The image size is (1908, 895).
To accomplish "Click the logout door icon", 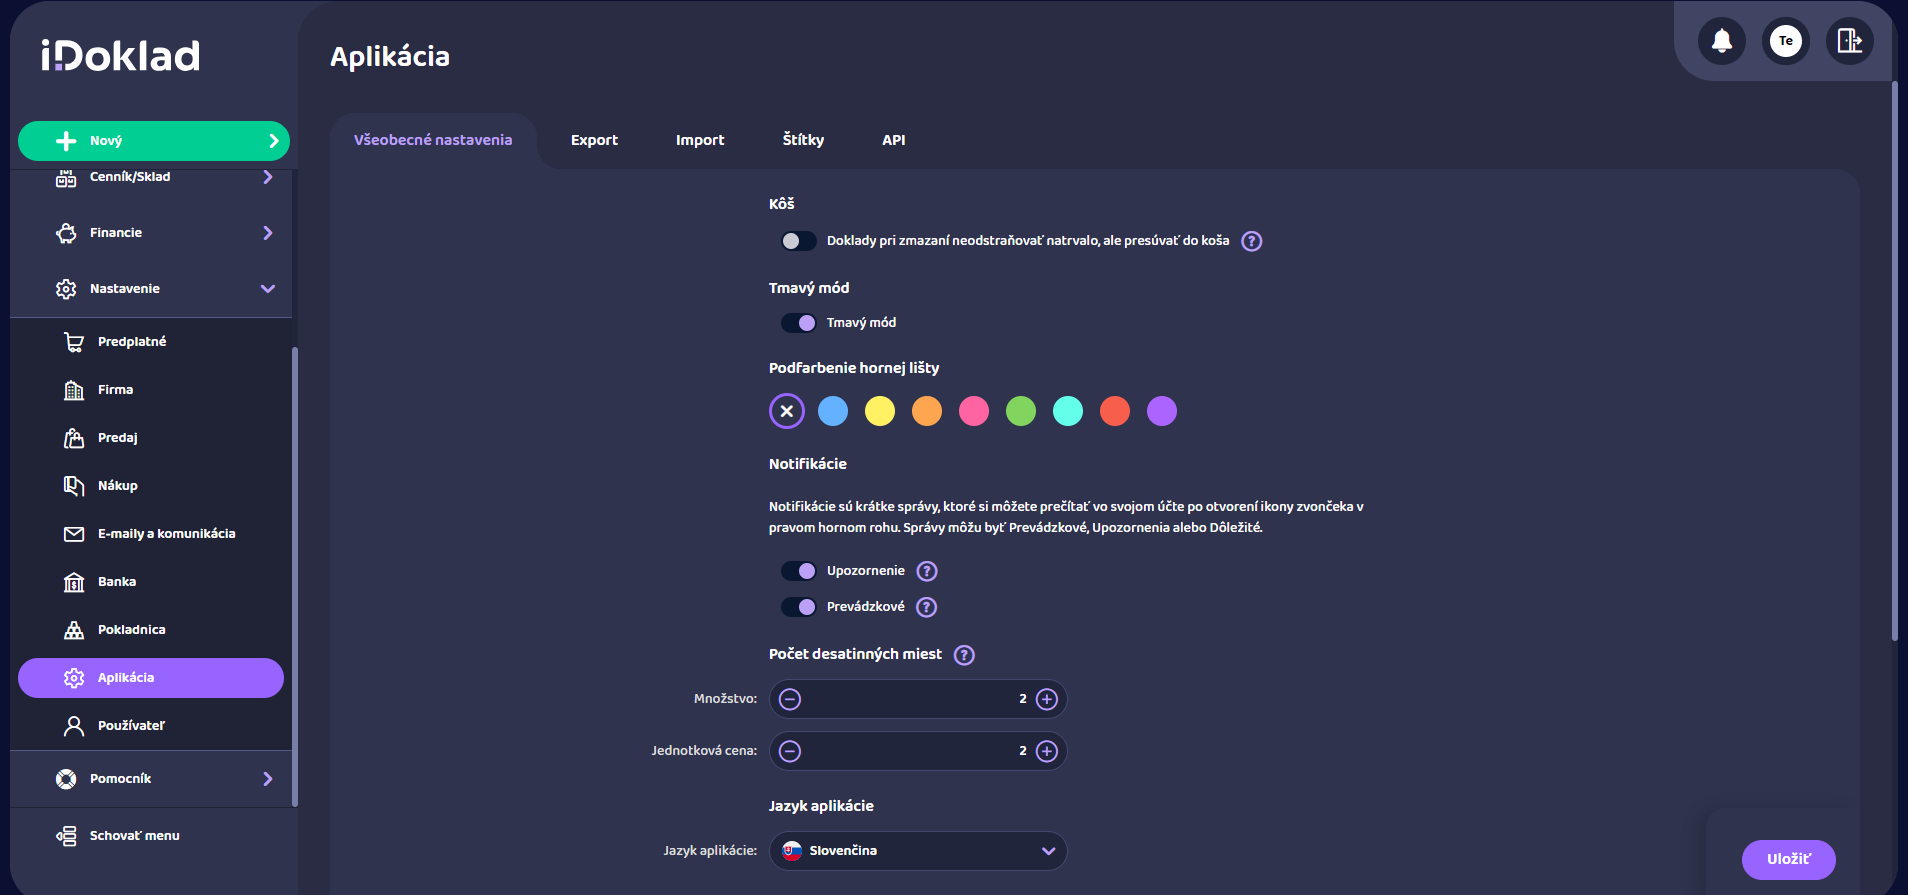I will pos(1849,41).
